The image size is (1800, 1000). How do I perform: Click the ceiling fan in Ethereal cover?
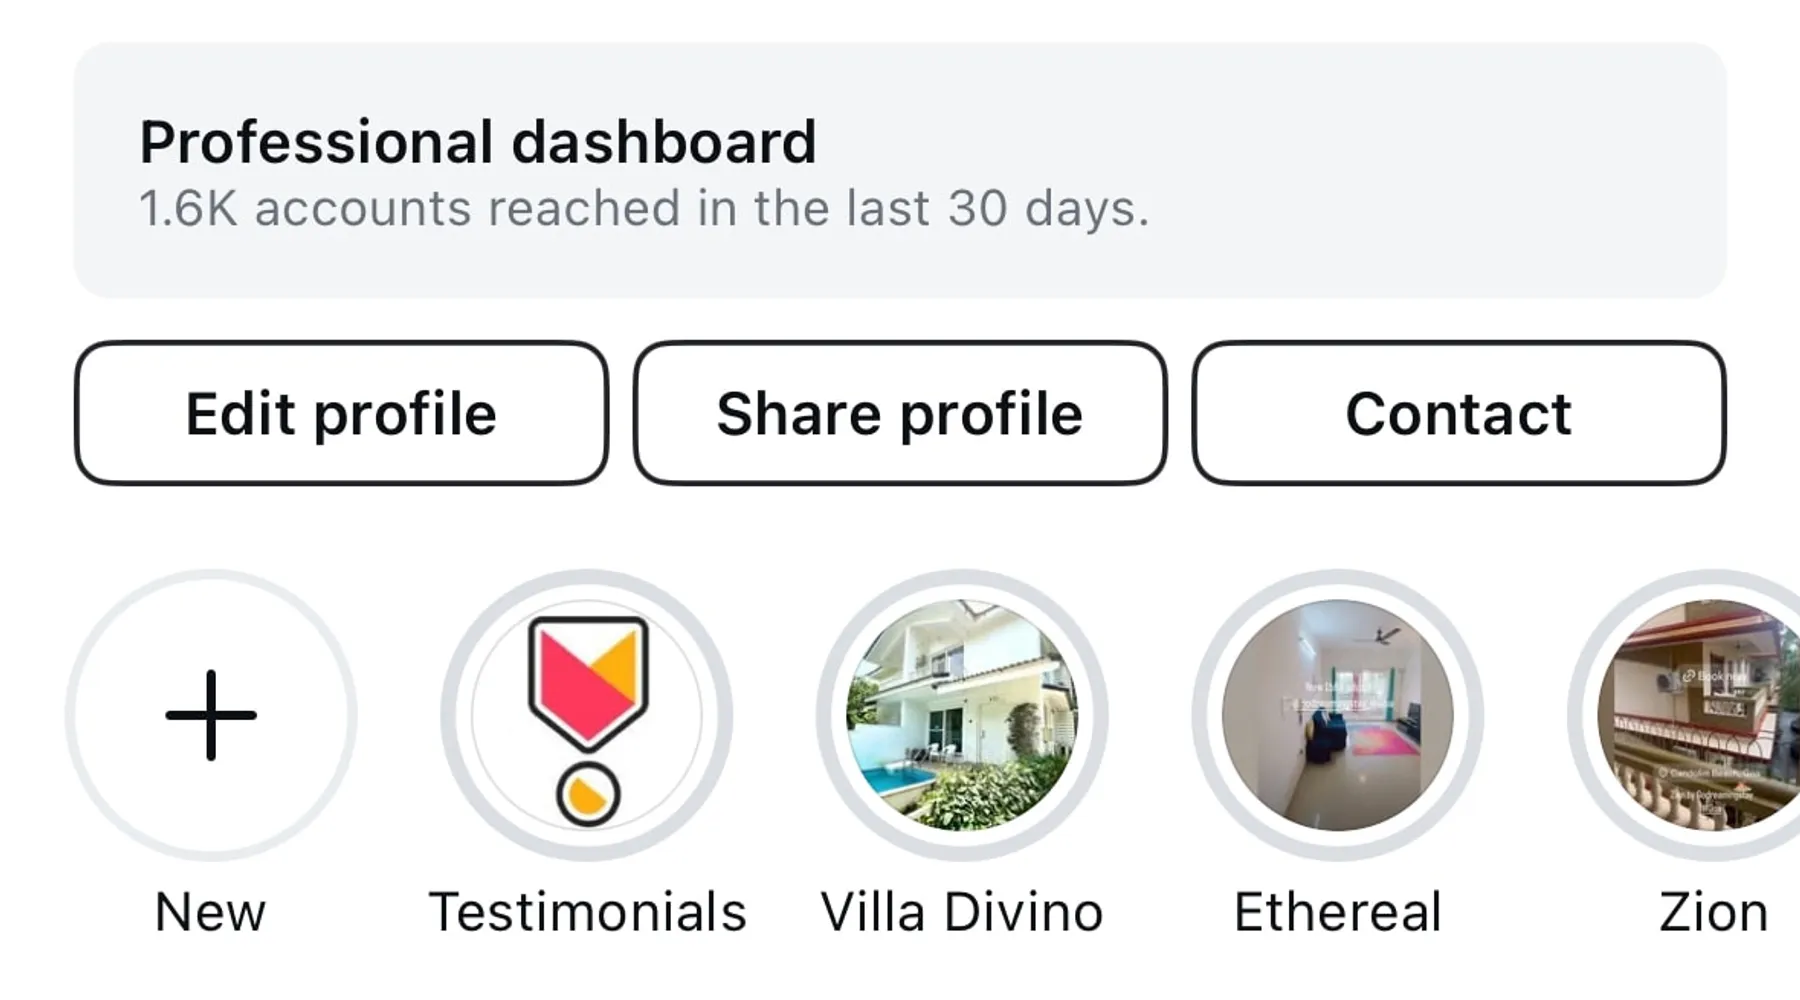(x=1384, y=635)
